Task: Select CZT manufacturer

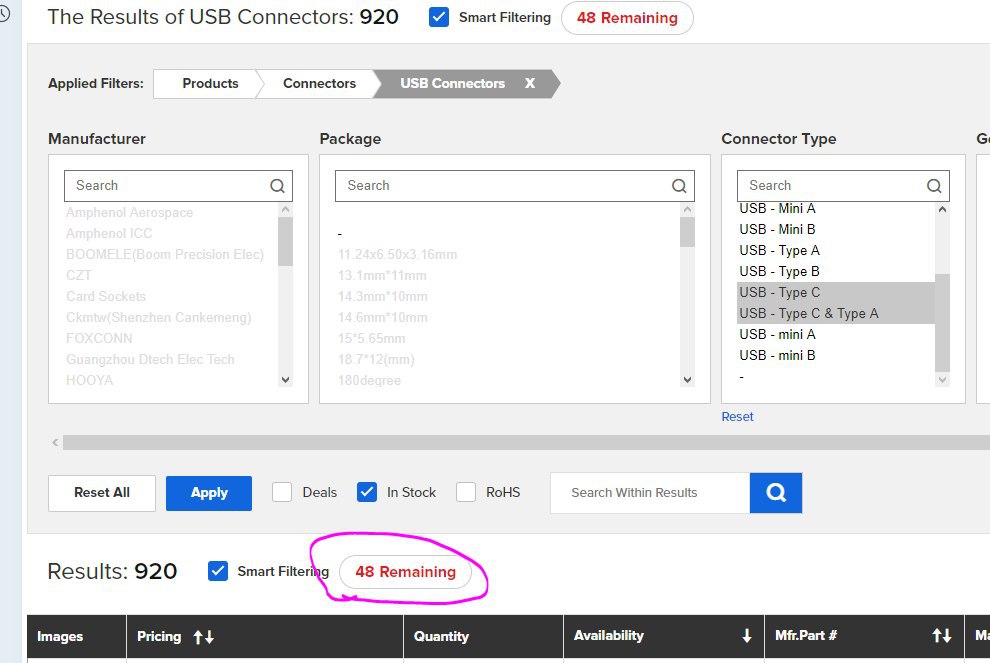Action: 79,275
